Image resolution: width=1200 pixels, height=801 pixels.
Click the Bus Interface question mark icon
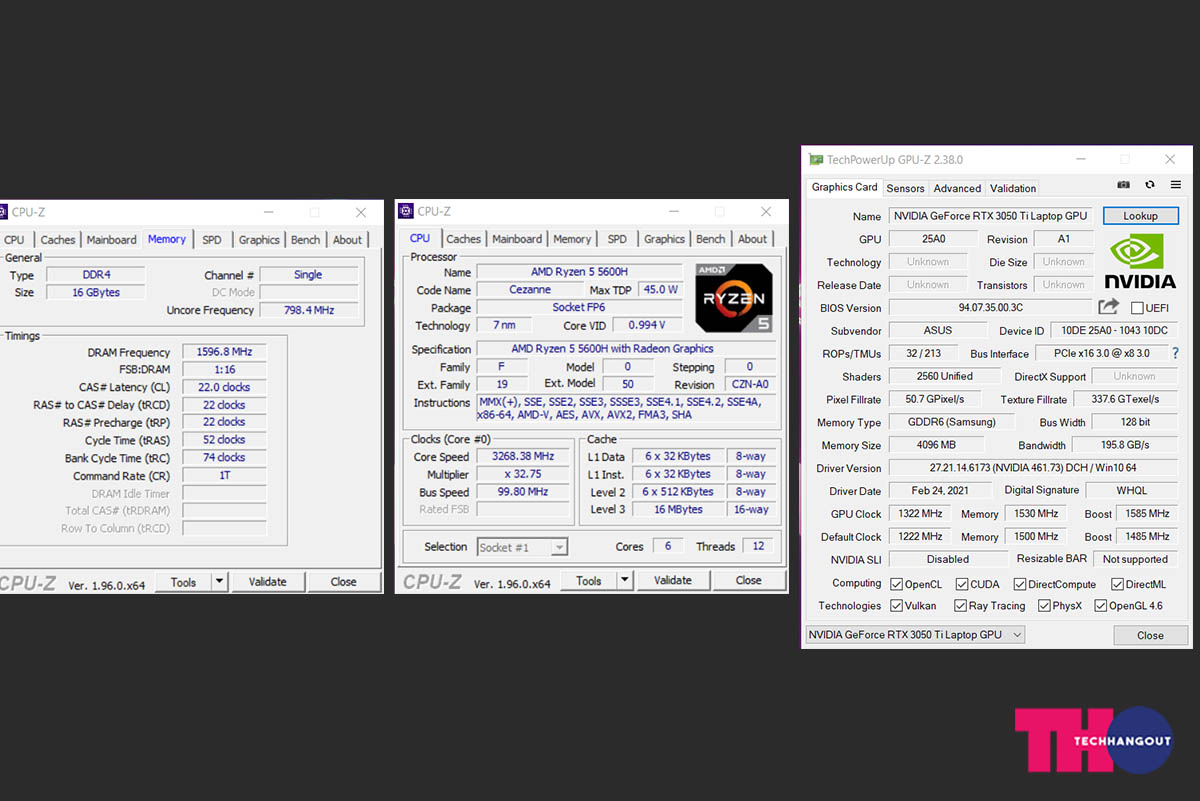[1175, 353]
